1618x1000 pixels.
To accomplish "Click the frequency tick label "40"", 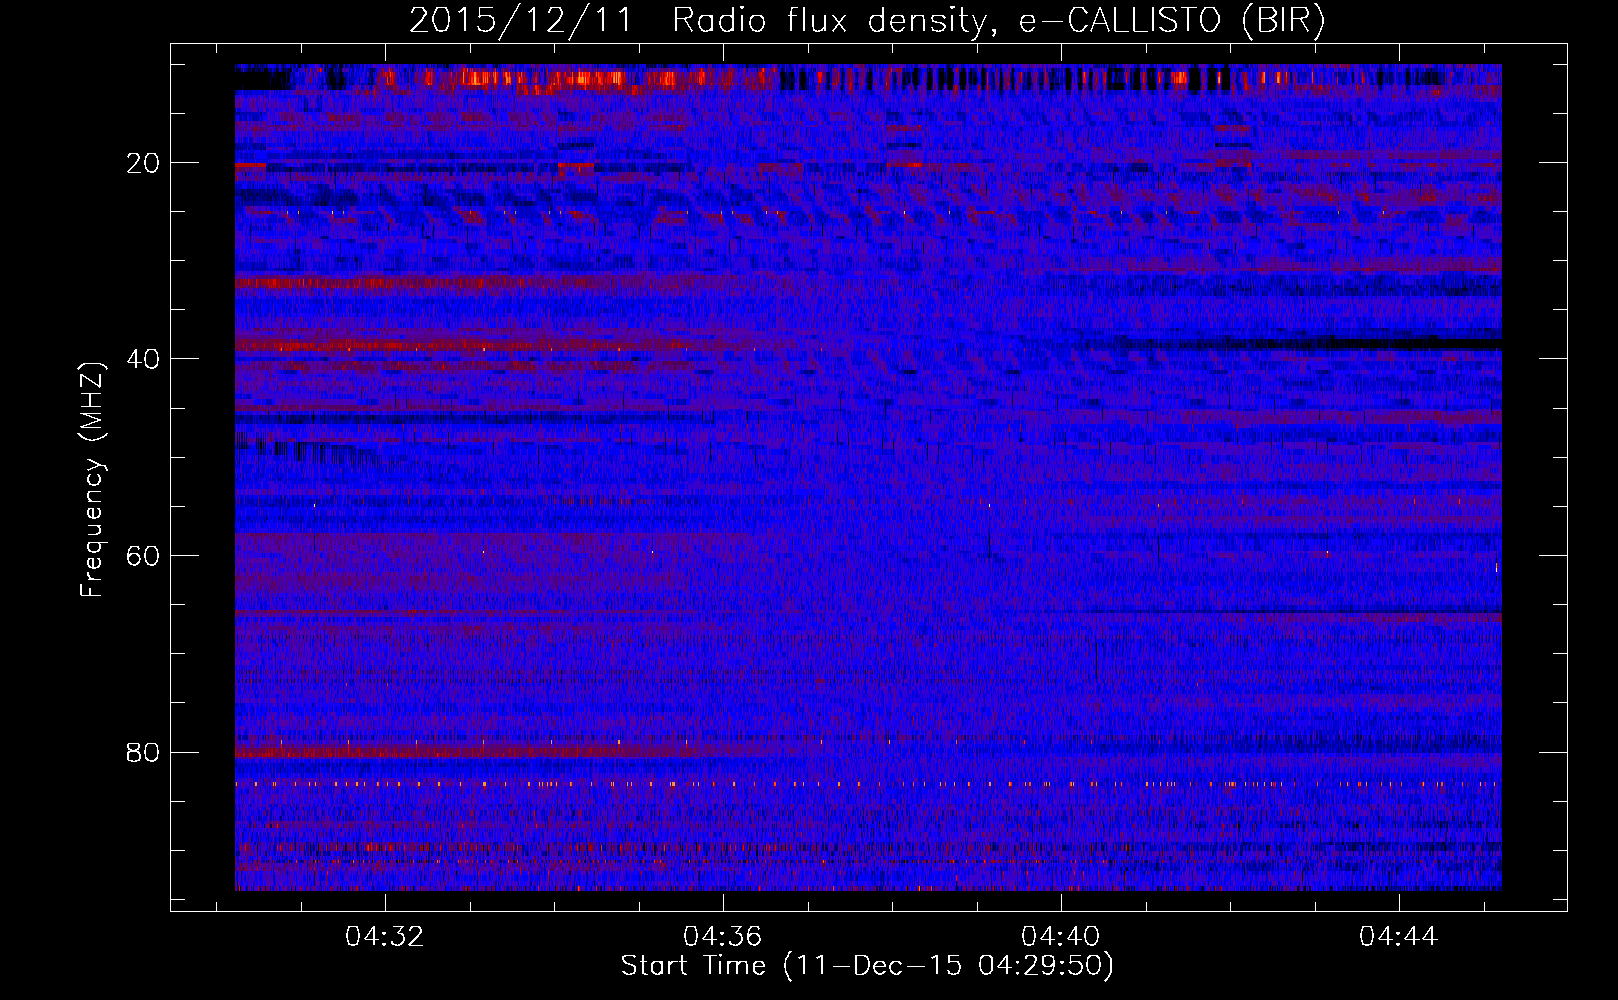I will [144, 359].
